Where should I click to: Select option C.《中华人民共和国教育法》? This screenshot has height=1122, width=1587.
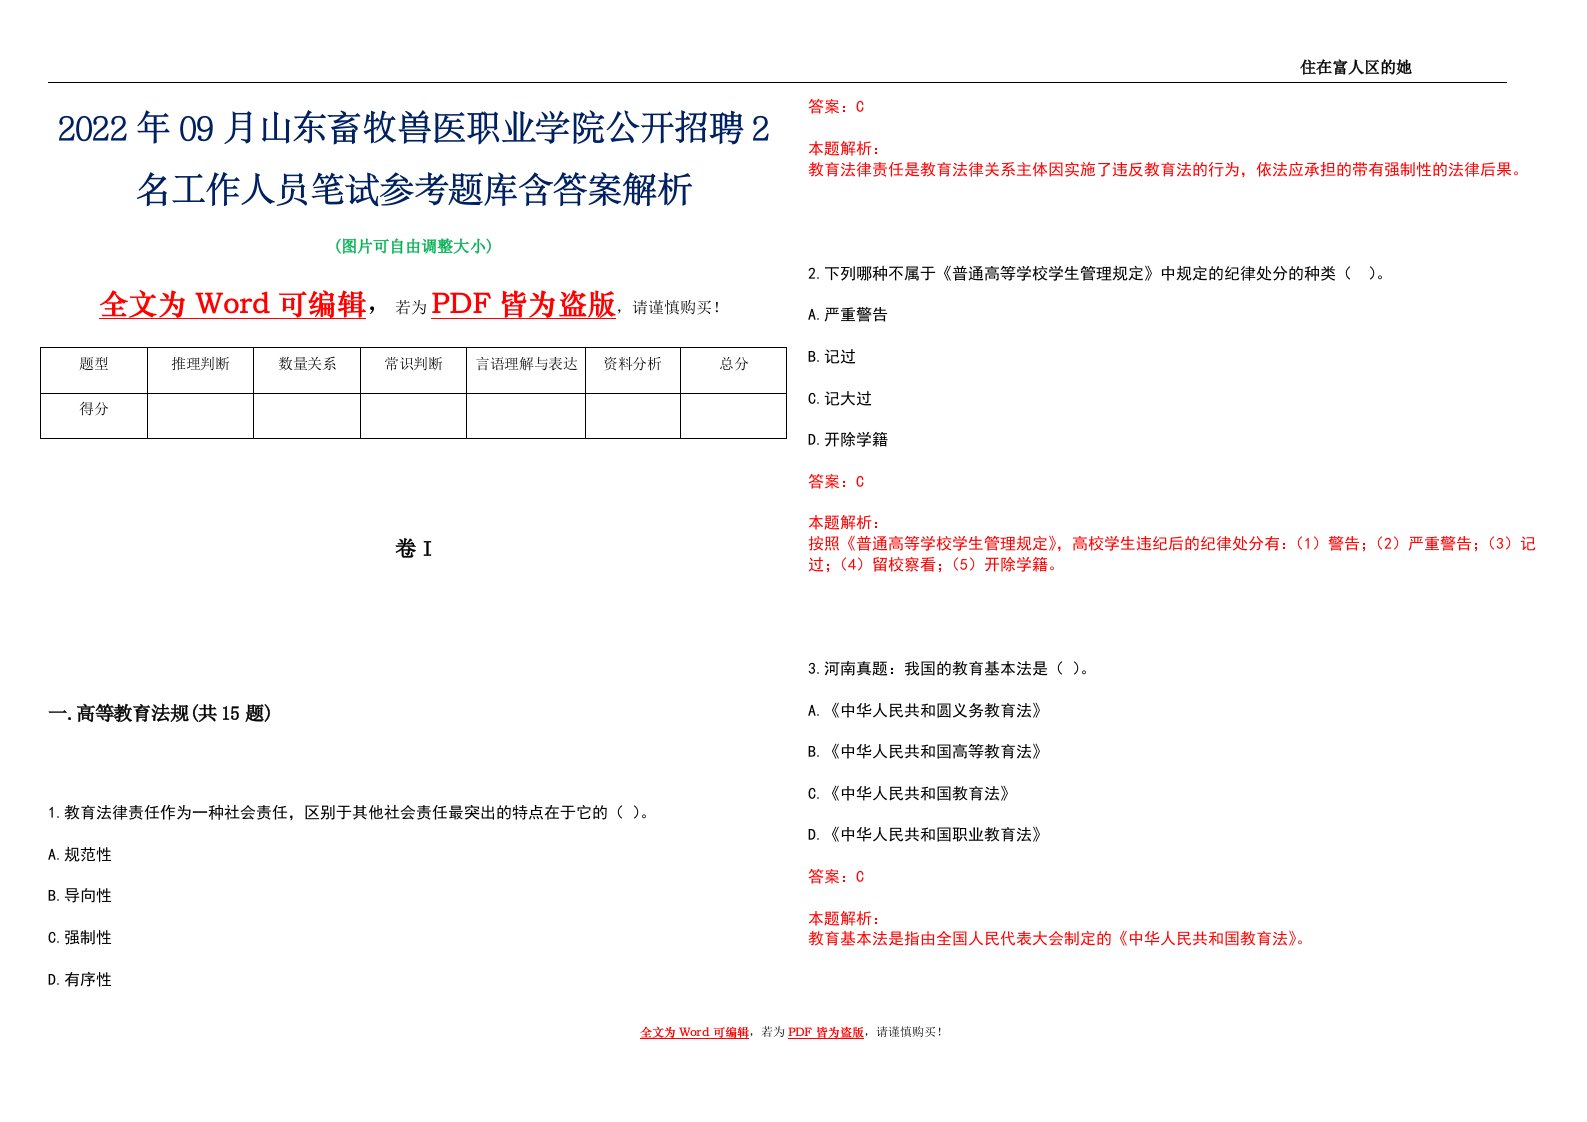coord(910,794)
